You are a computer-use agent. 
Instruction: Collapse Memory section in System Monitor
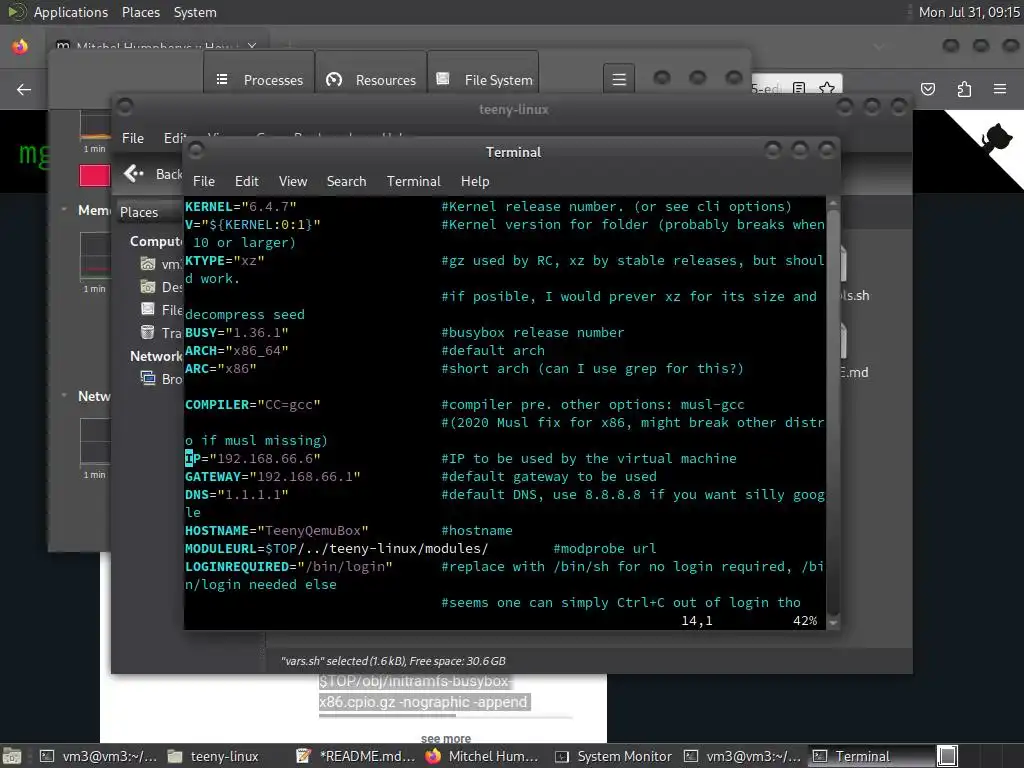tap(64, 210)
